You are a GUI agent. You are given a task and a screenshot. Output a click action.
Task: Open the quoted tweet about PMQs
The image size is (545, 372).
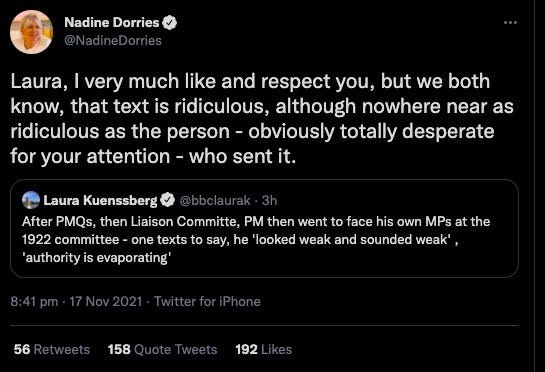[x=264, y=228]
